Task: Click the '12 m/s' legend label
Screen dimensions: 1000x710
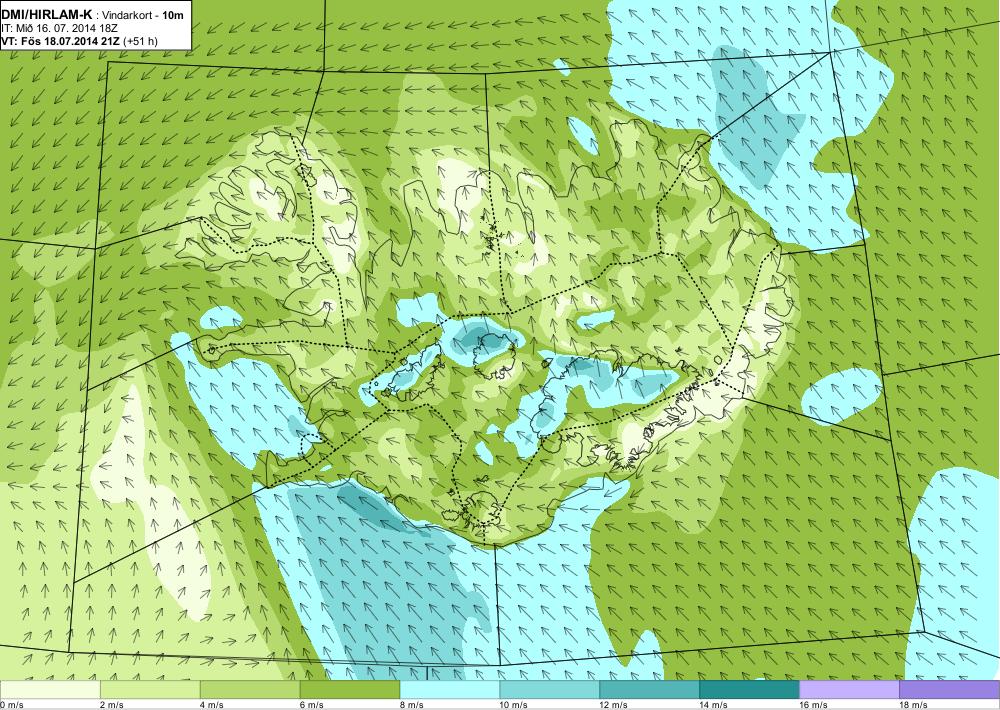Action: 614,705
